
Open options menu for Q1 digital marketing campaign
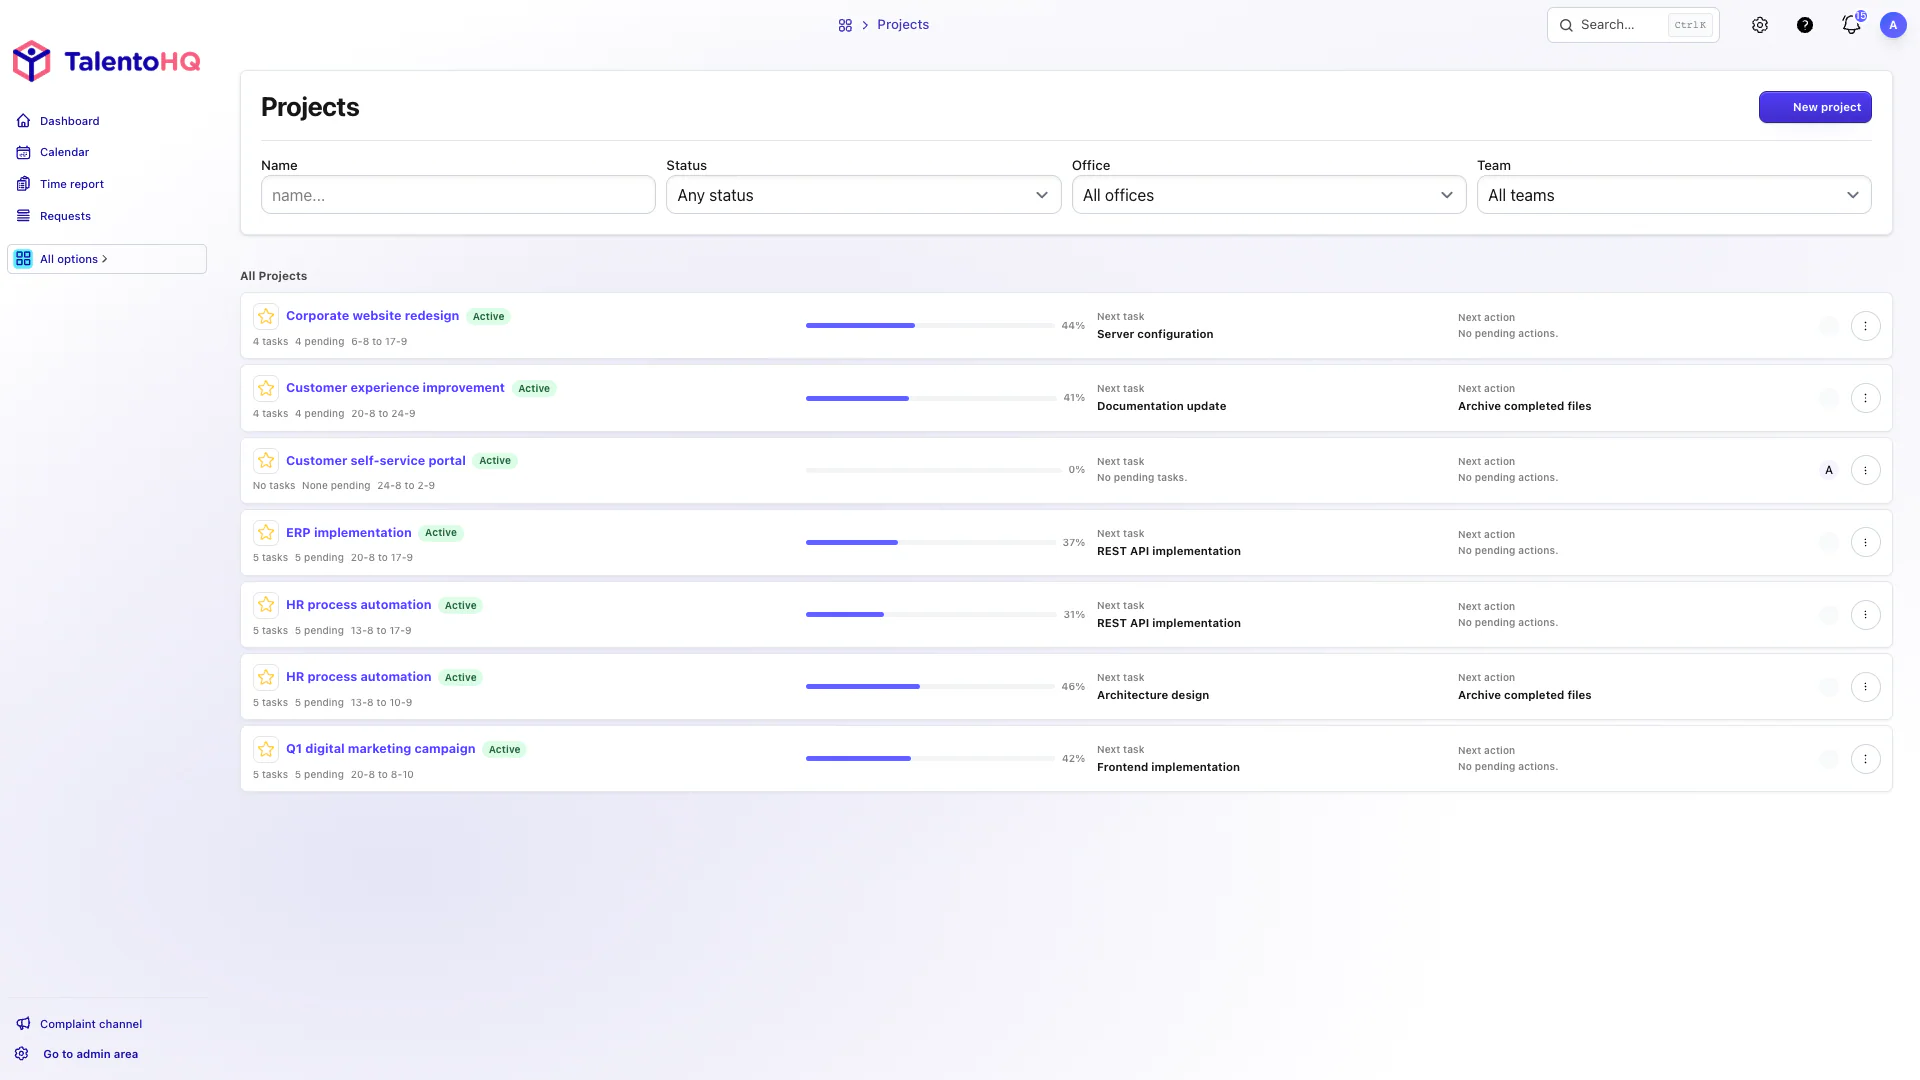pos(1865,759)
